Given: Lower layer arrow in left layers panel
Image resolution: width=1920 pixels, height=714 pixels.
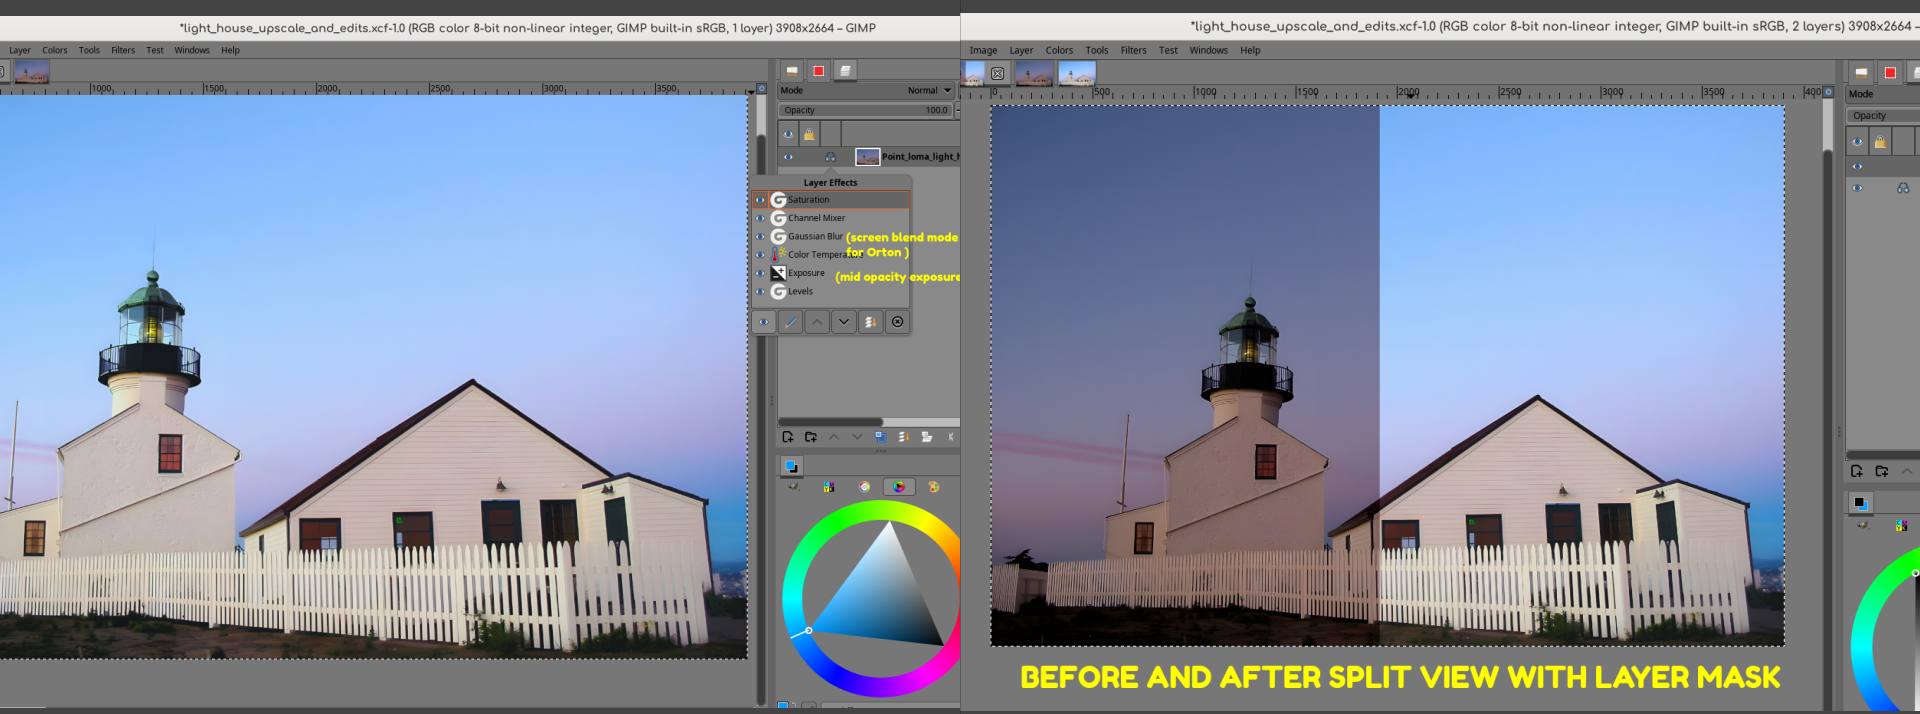Looking at the screenshot, I should click(857, 437).
